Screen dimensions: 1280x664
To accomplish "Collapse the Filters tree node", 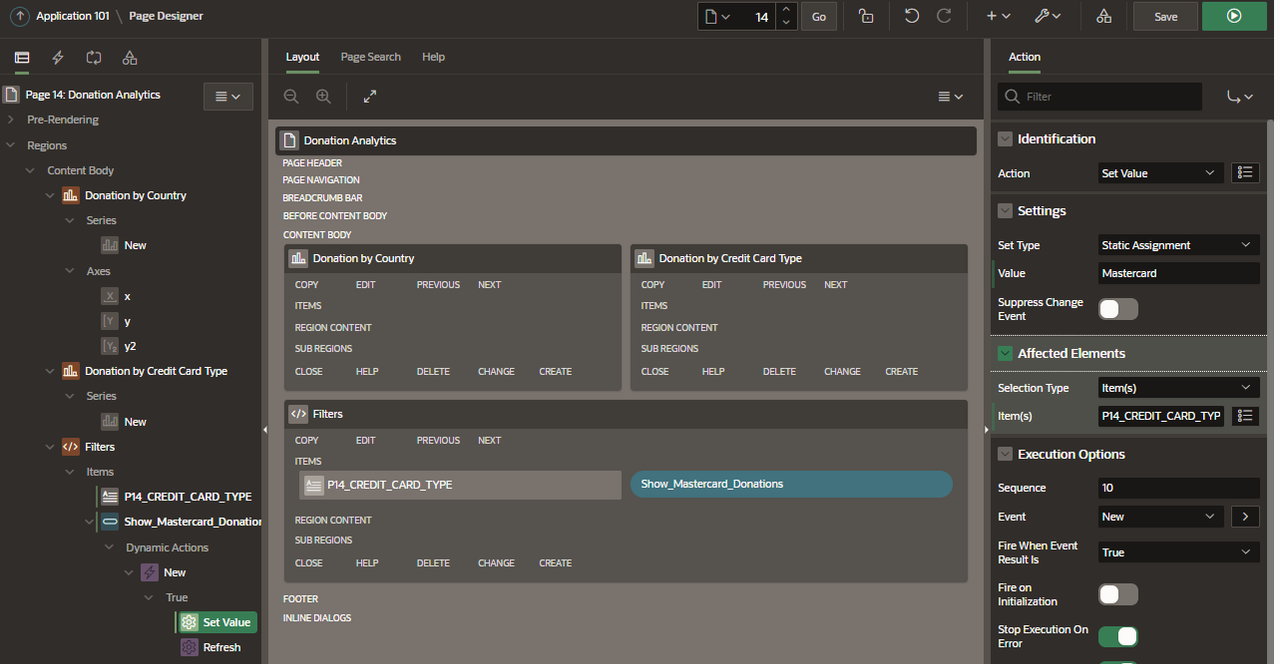I will (x=50, y=447).
